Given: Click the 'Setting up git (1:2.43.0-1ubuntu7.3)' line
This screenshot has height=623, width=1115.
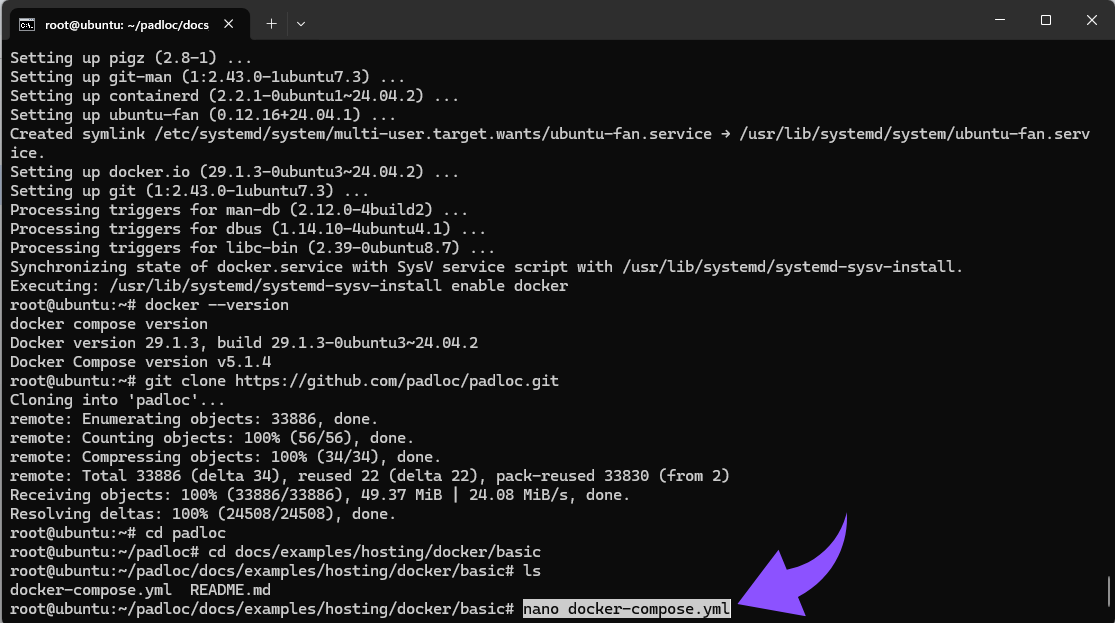Looking at the screenshot, I should [189, 191].
